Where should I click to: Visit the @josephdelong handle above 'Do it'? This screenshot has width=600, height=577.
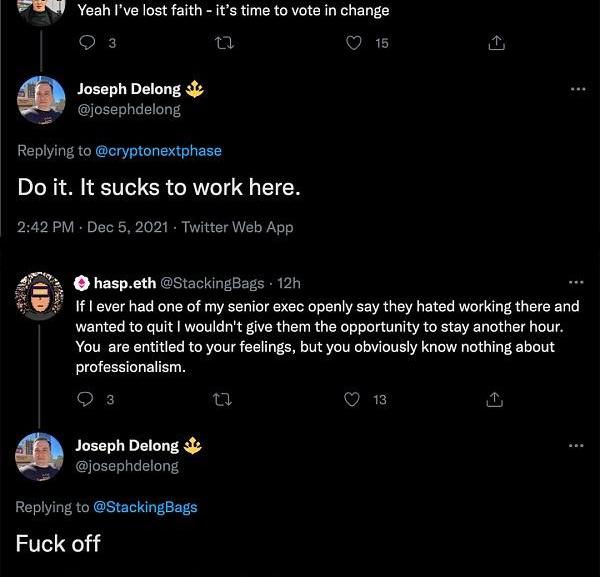(x=129, y=110)
